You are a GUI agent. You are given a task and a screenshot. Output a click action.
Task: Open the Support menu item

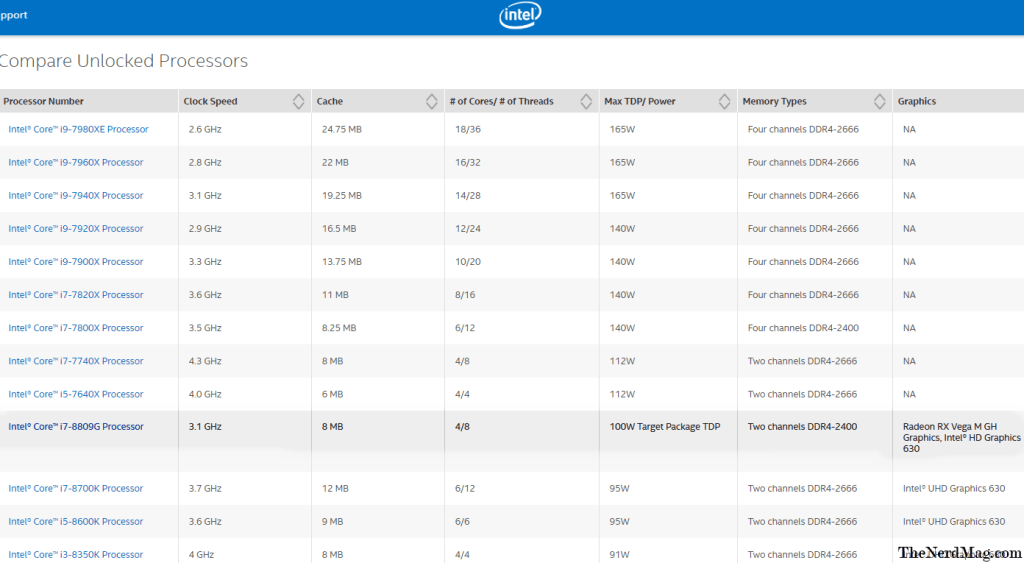click(x=14, y=15)
